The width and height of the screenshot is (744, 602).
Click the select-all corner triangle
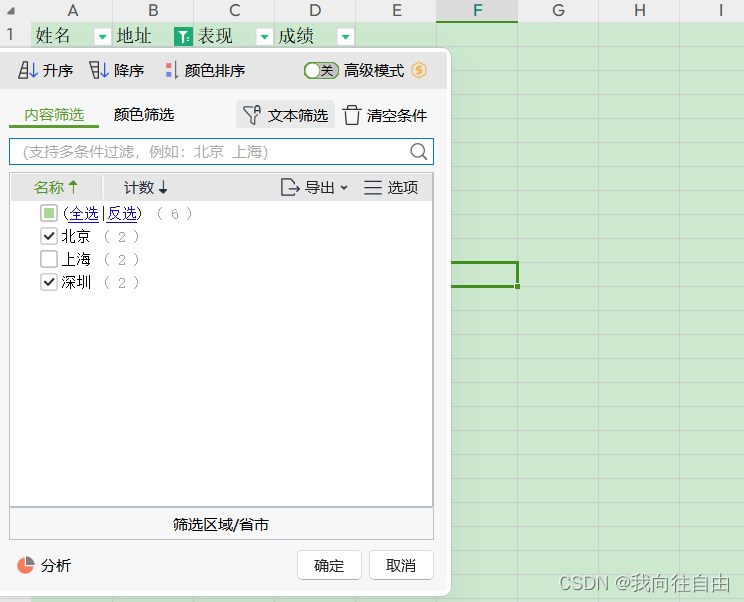[x=10, y=10]
